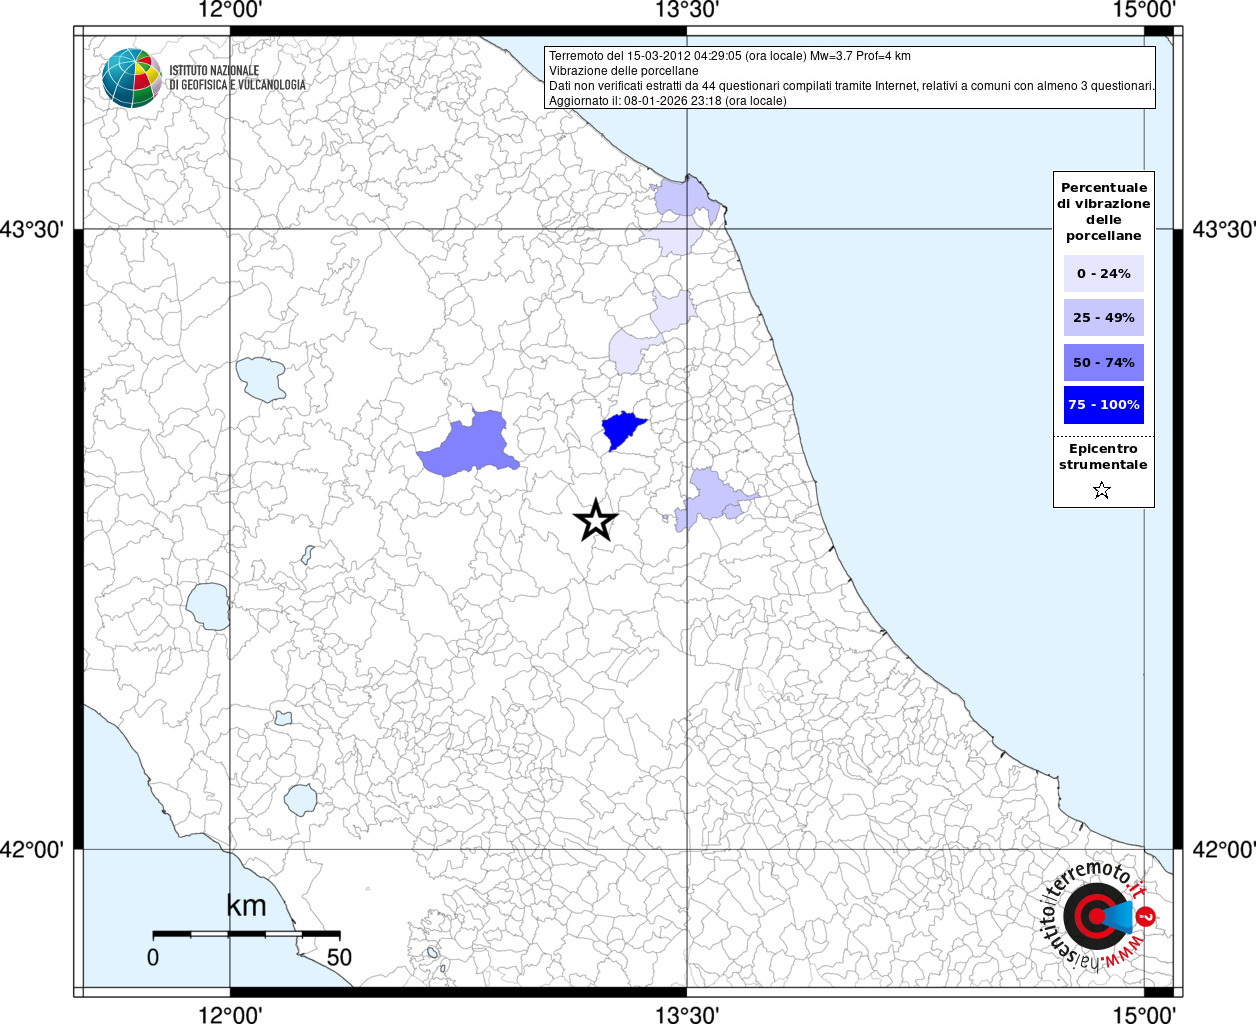
Task: Click Lake Bolsena on the map
Action: tap(208, 607)
